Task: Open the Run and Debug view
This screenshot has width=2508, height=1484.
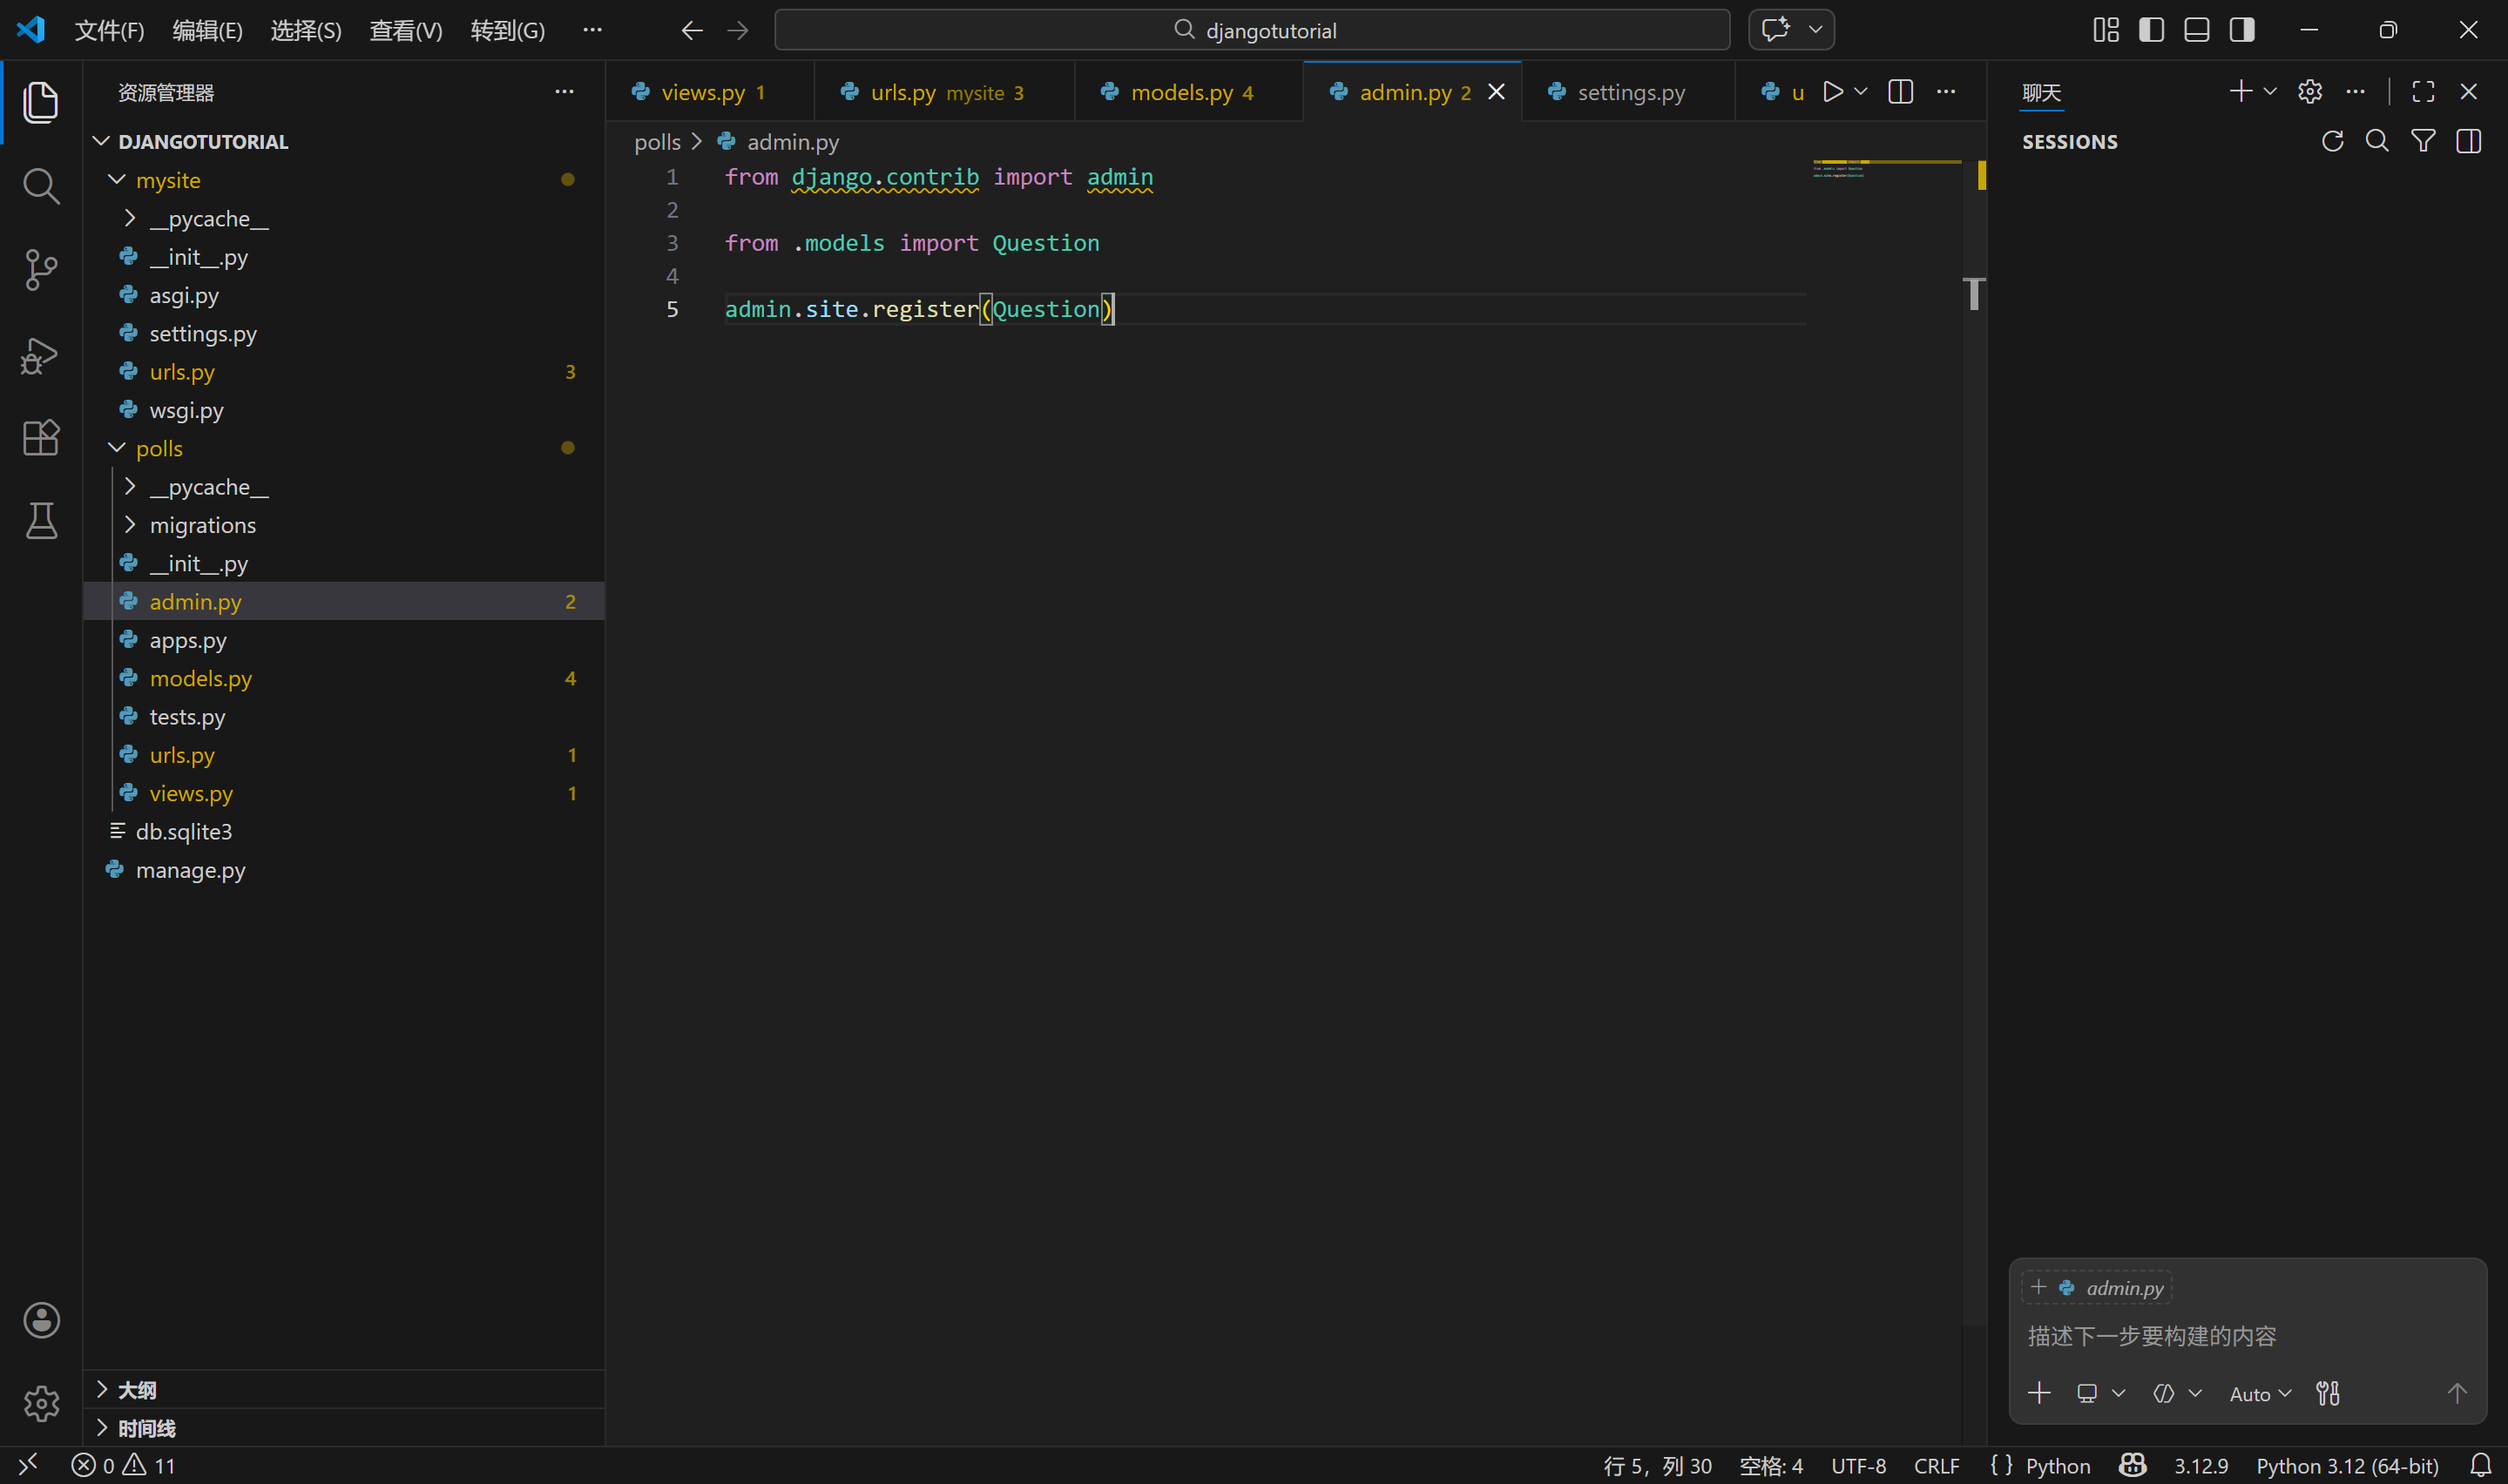Action: pos(40,355)
